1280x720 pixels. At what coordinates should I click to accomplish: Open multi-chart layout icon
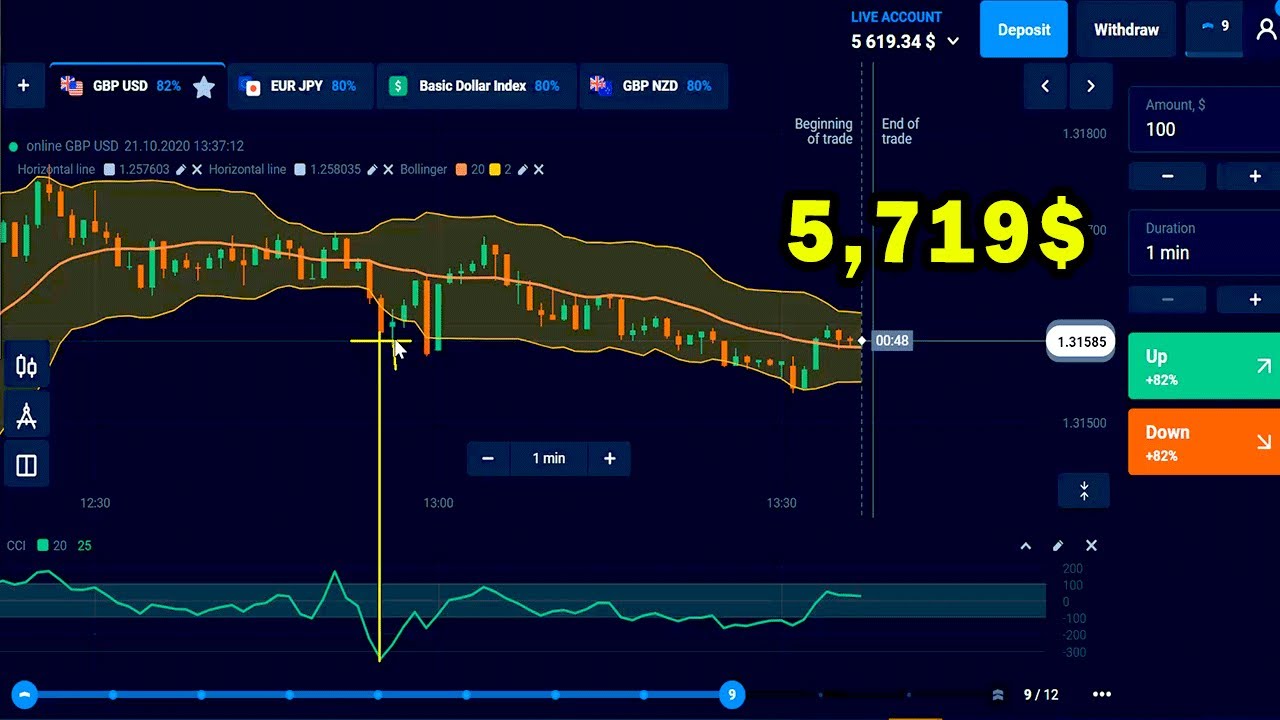tap(26, 465)
